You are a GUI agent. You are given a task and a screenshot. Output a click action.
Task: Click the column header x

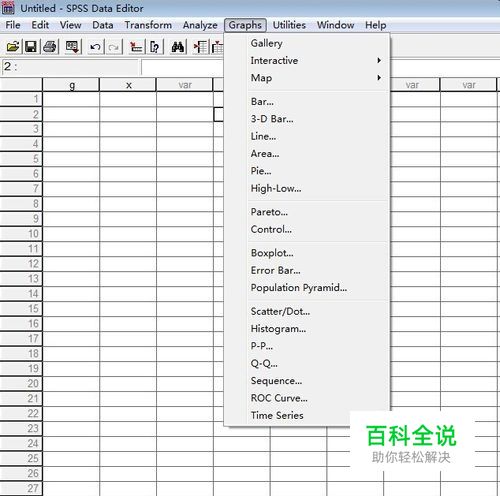(x=128, y=85)
